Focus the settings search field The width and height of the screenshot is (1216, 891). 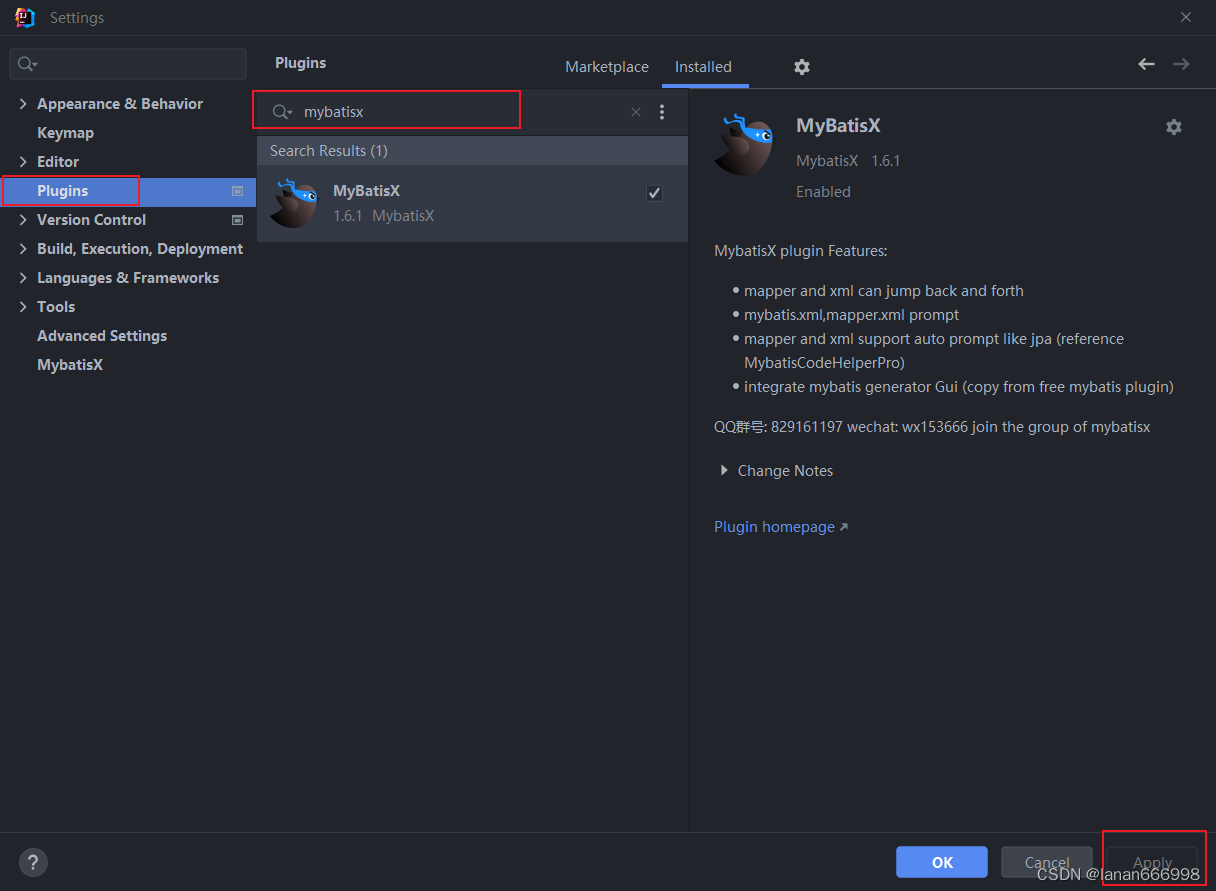[x=128, y=64]
